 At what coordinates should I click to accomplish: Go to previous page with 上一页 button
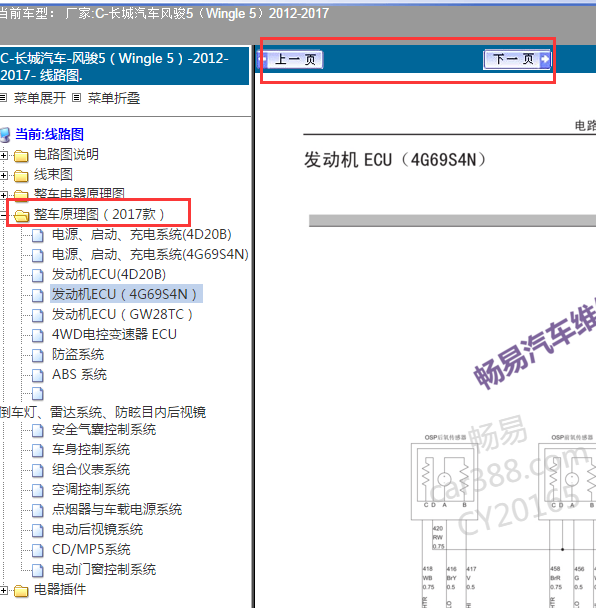(290, 60)
